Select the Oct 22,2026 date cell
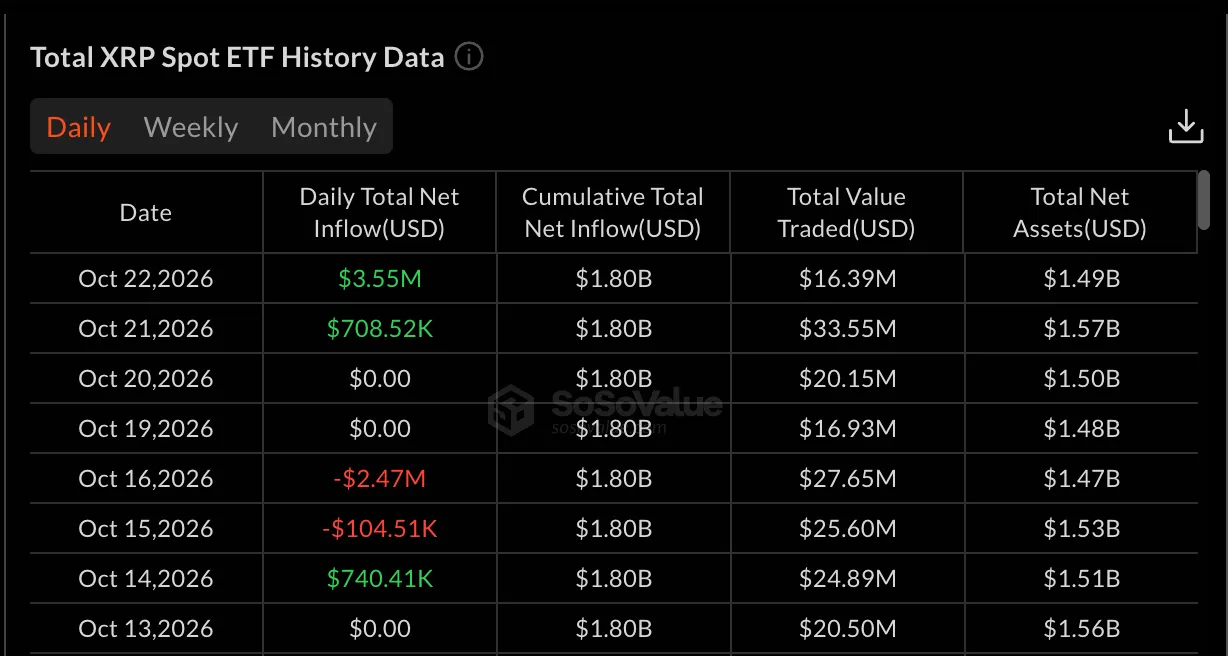 click(146, 278)
